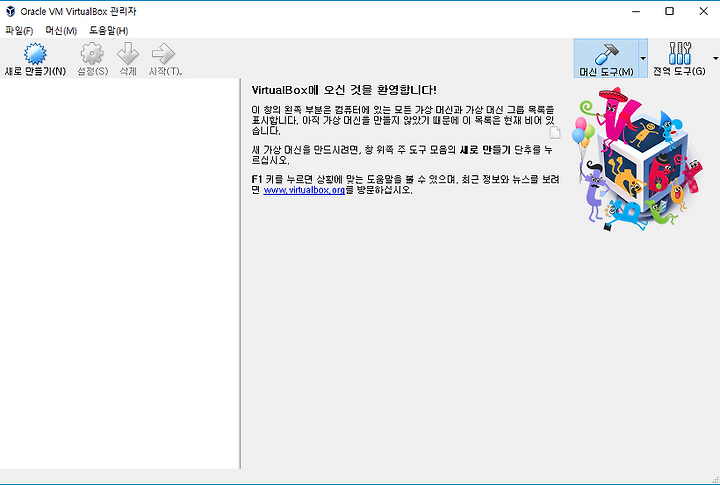Viewport: 720px width, 485px height.
Task: Open 설정(S) settings gear icon
Action: tap(92, 54)
